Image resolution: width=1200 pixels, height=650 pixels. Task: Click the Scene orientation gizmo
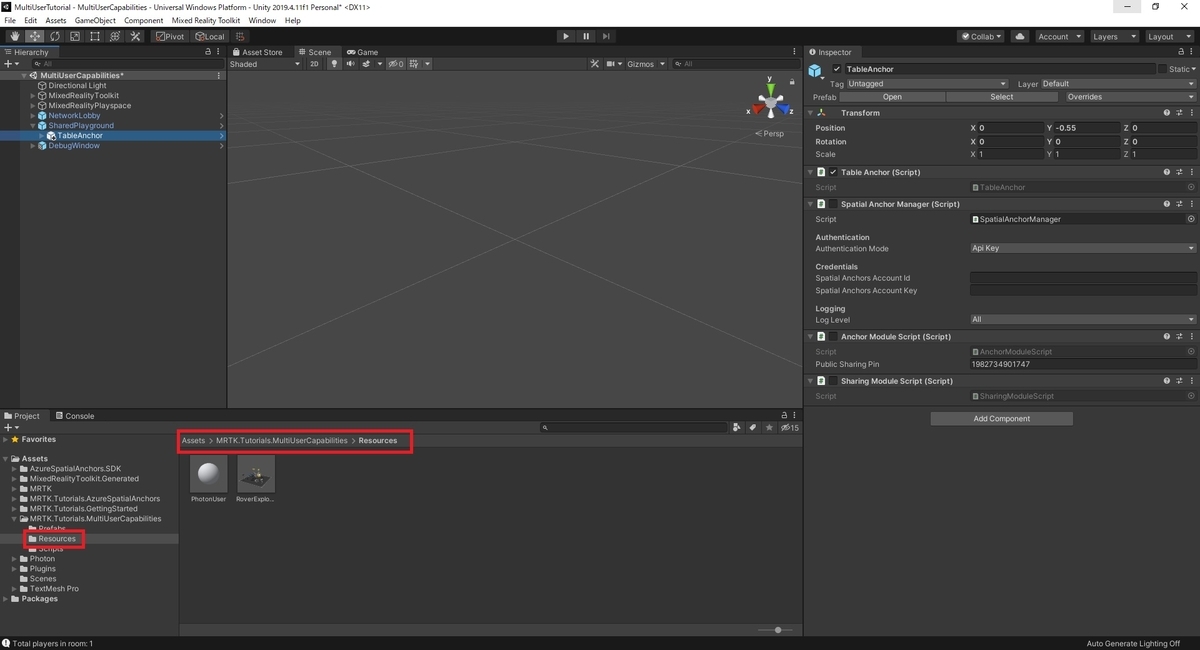pos(770,101)
